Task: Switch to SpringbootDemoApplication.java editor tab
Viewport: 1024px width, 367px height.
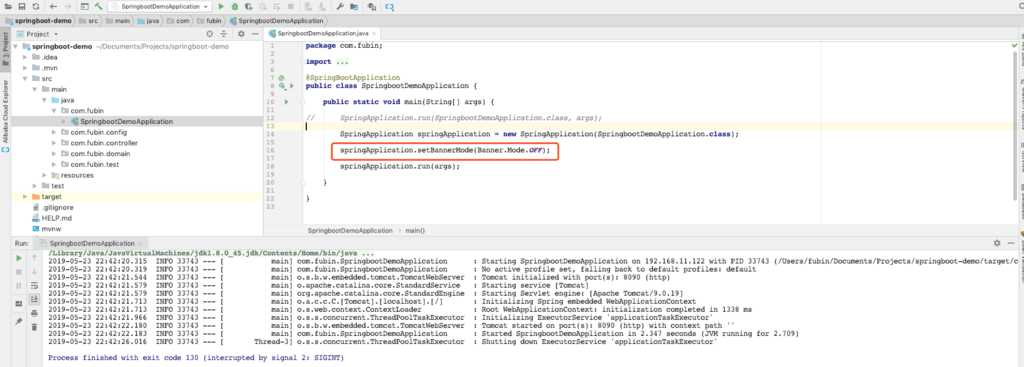Action: [x=323, y=33]
